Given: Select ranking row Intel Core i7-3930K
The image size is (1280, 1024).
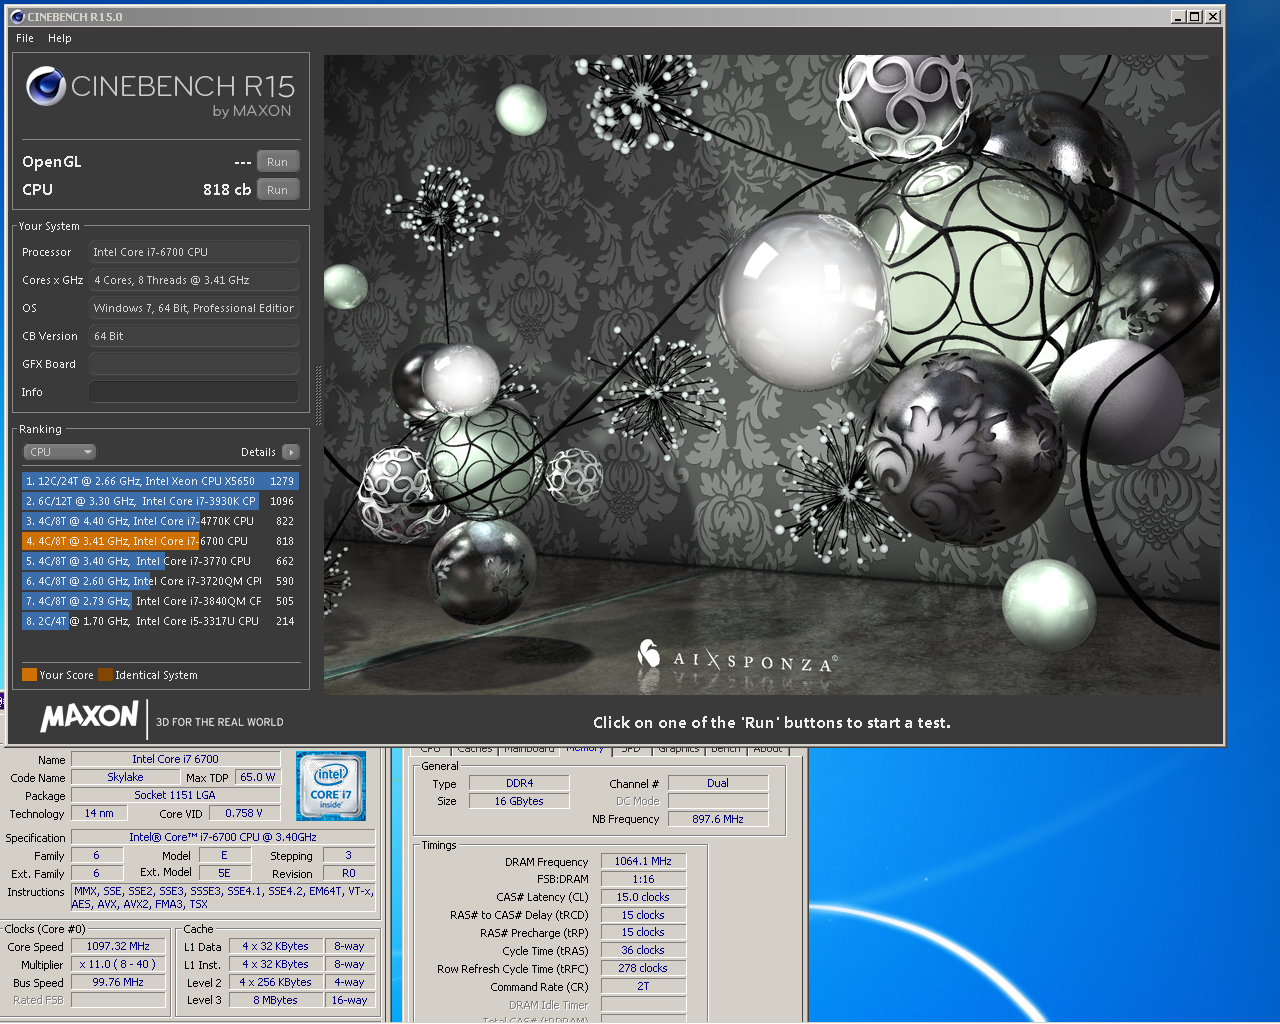Looking at the screenshot, I should [x=160, y=501].
